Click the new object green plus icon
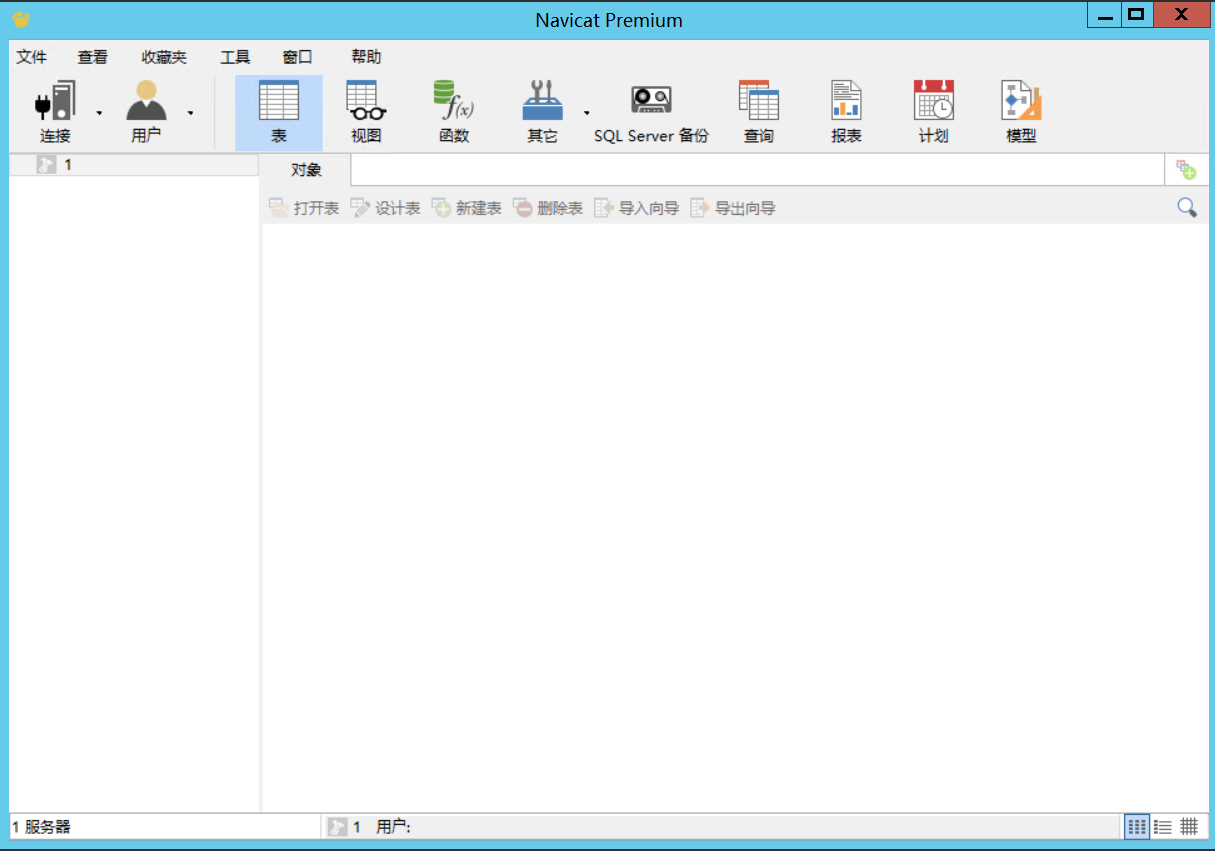Screen dimensions: 1215x851 tap(1188, 169)
